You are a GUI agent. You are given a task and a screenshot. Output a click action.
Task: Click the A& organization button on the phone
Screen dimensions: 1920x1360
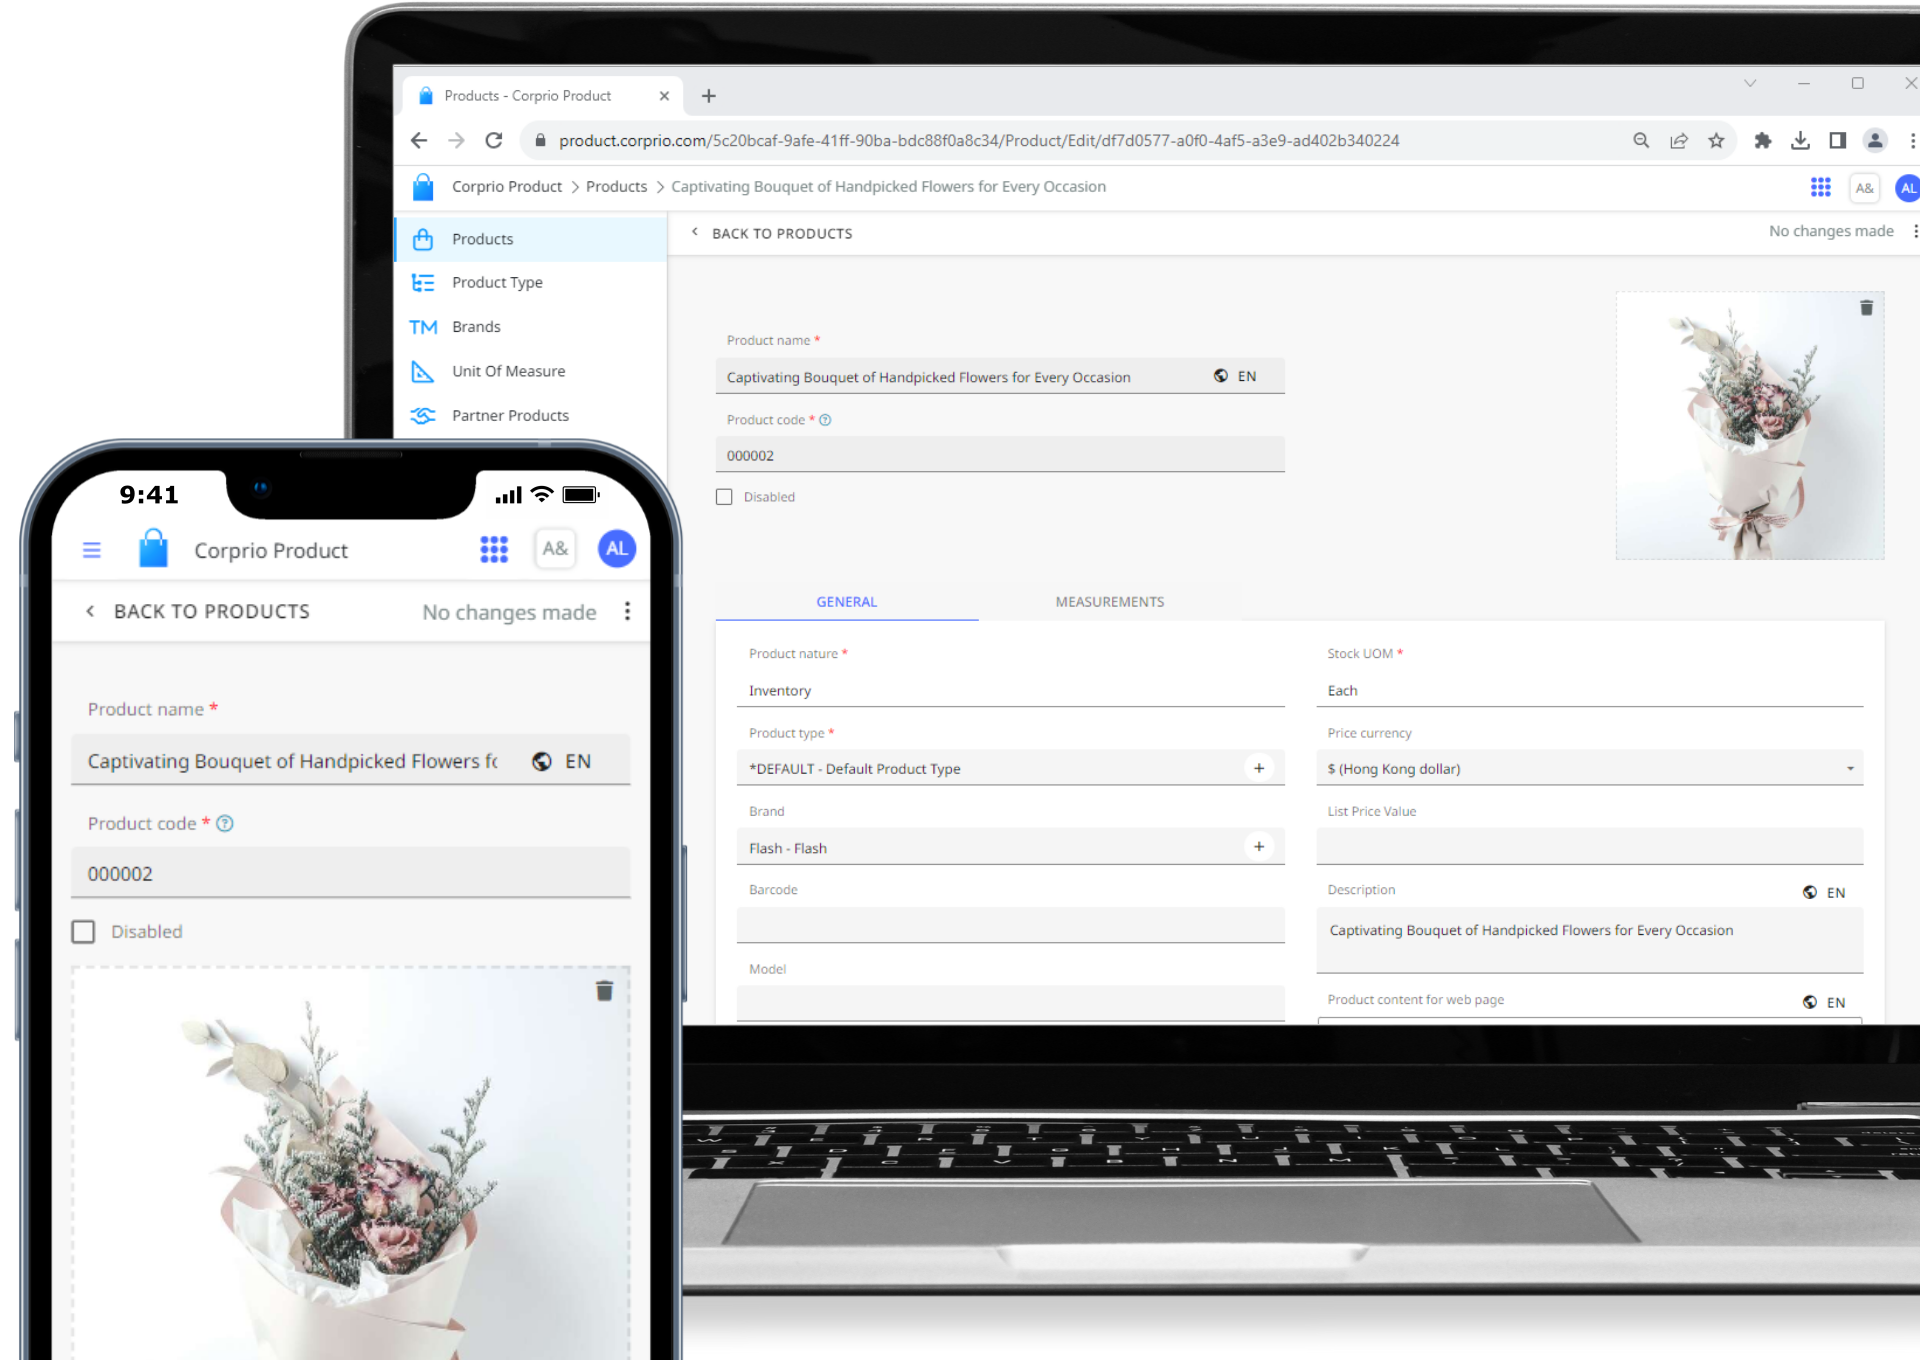pyautogui.click(x=555, y=549)
